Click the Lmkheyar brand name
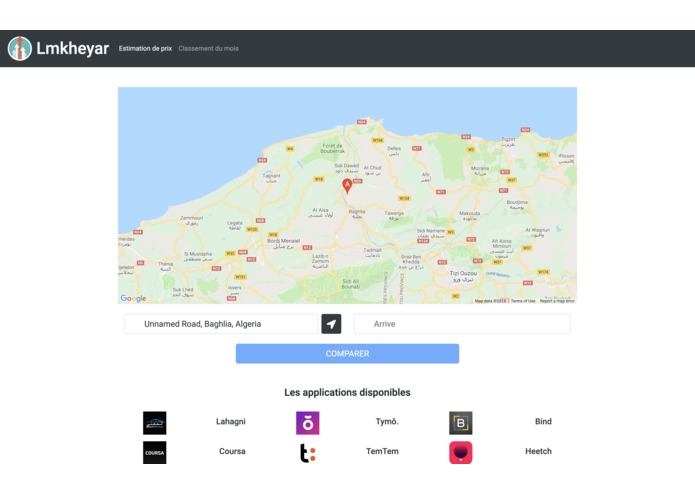This screenshot has width=695, height=494. [x=72, y=48]
